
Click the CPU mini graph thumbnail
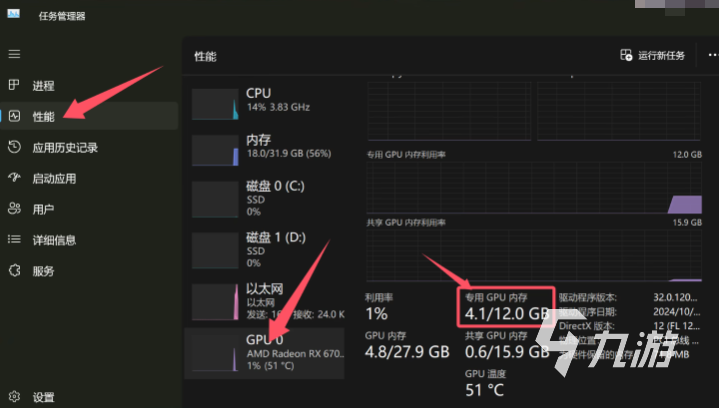pos(215,104)
